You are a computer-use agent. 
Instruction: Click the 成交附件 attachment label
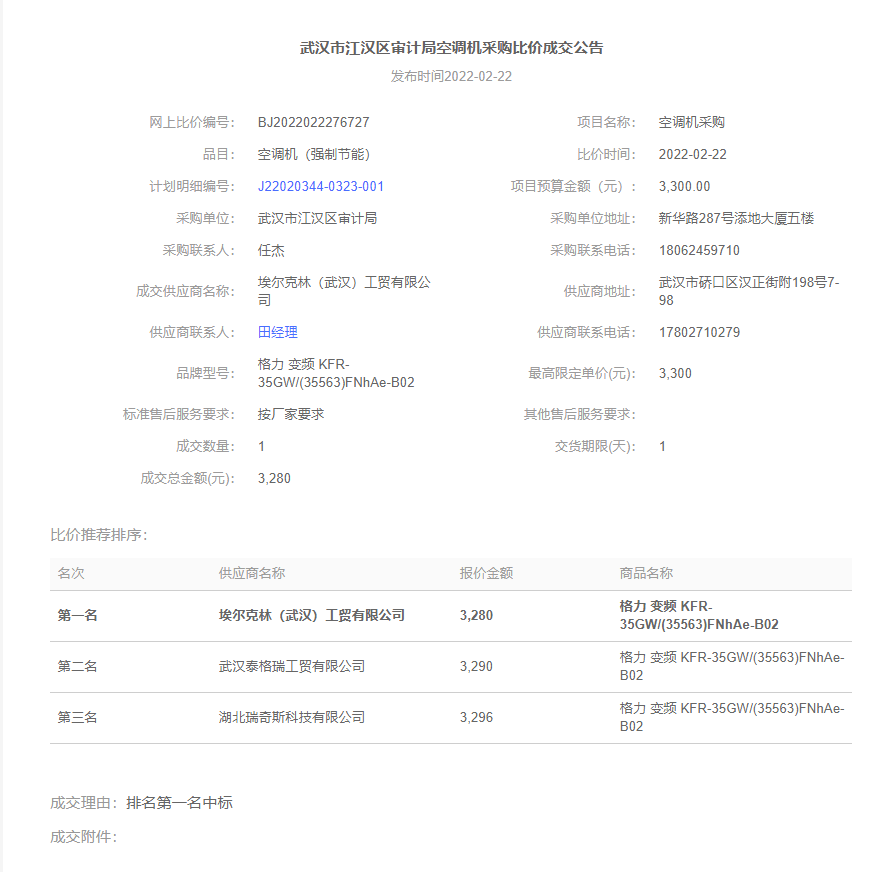(83, 836)
